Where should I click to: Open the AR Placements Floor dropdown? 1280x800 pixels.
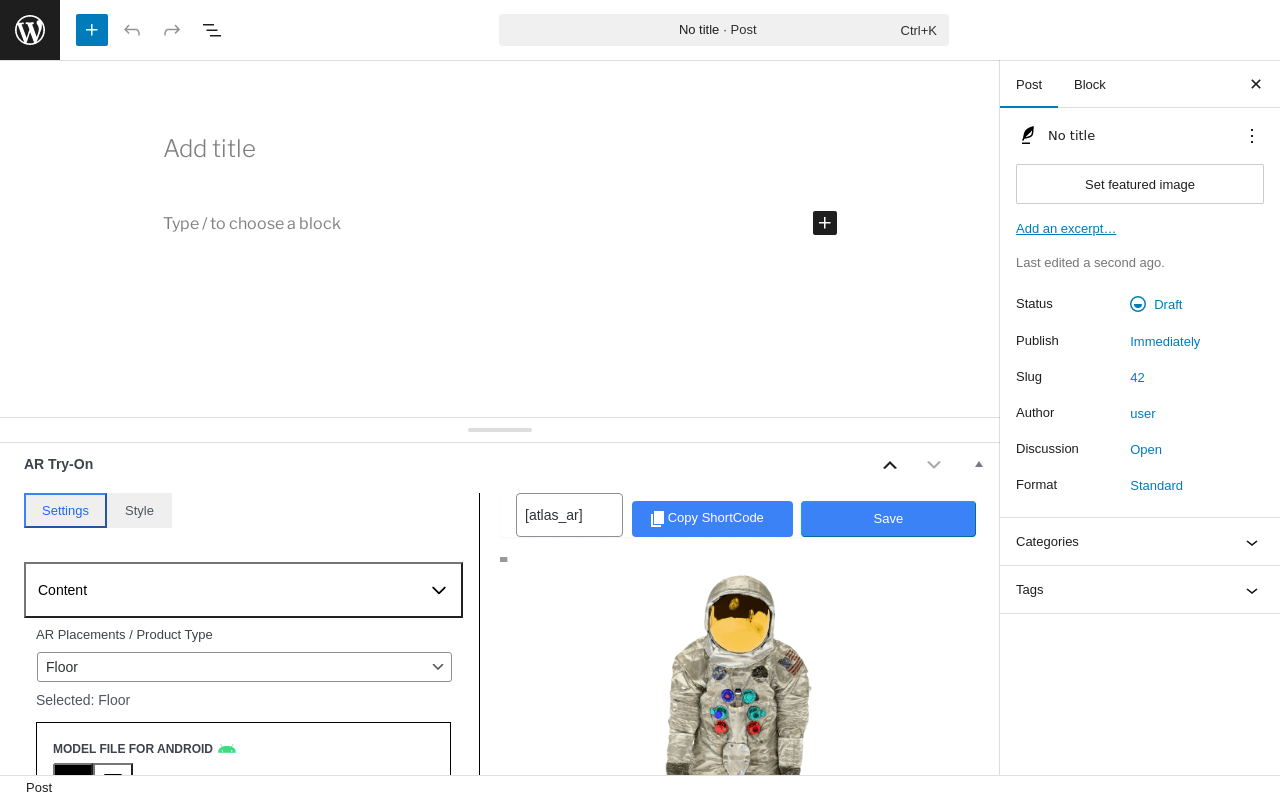(x=244, y=667)
